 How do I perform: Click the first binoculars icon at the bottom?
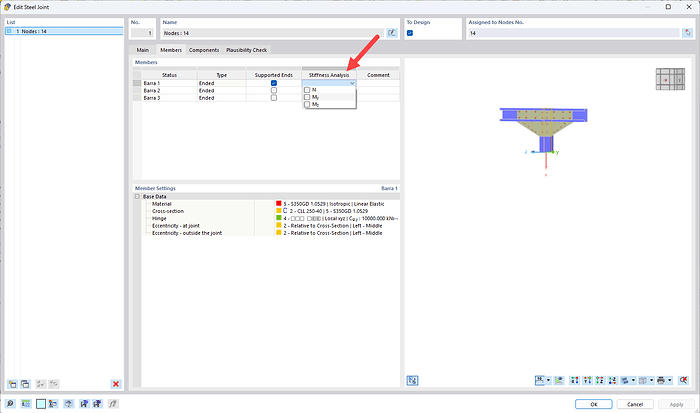pos(84,404)
